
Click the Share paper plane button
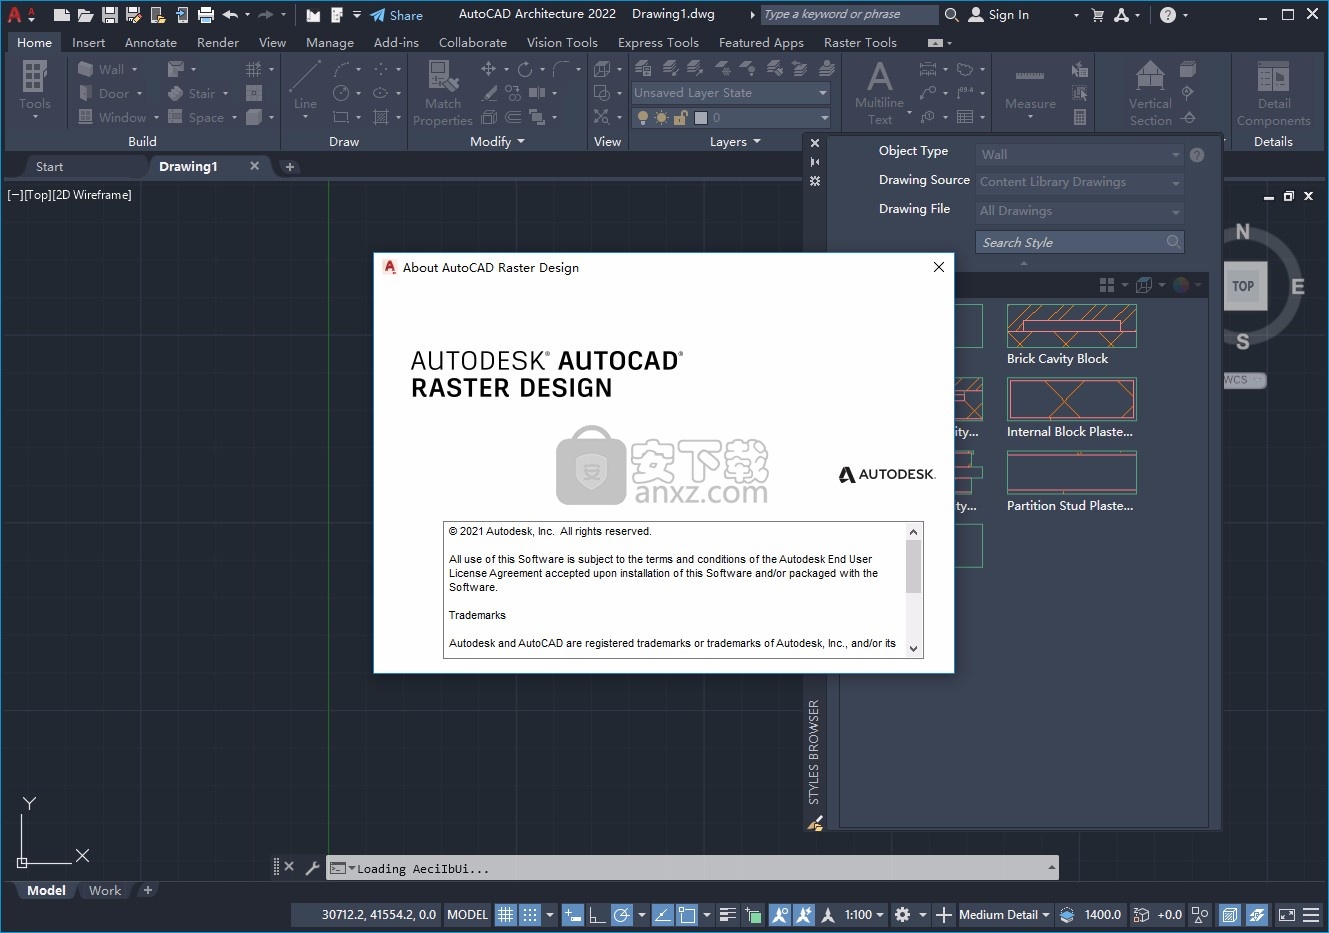(396, 15)
